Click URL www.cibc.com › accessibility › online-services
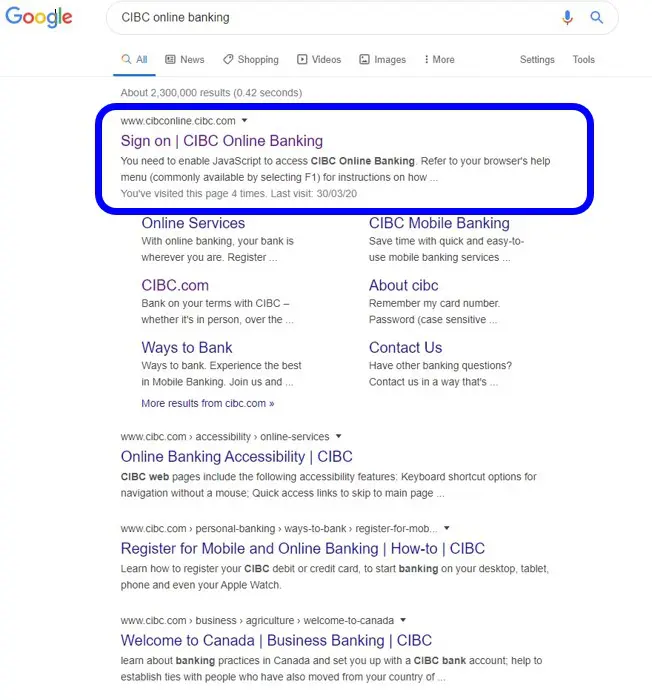Screen dimensions: 652x700 point(225,436)
